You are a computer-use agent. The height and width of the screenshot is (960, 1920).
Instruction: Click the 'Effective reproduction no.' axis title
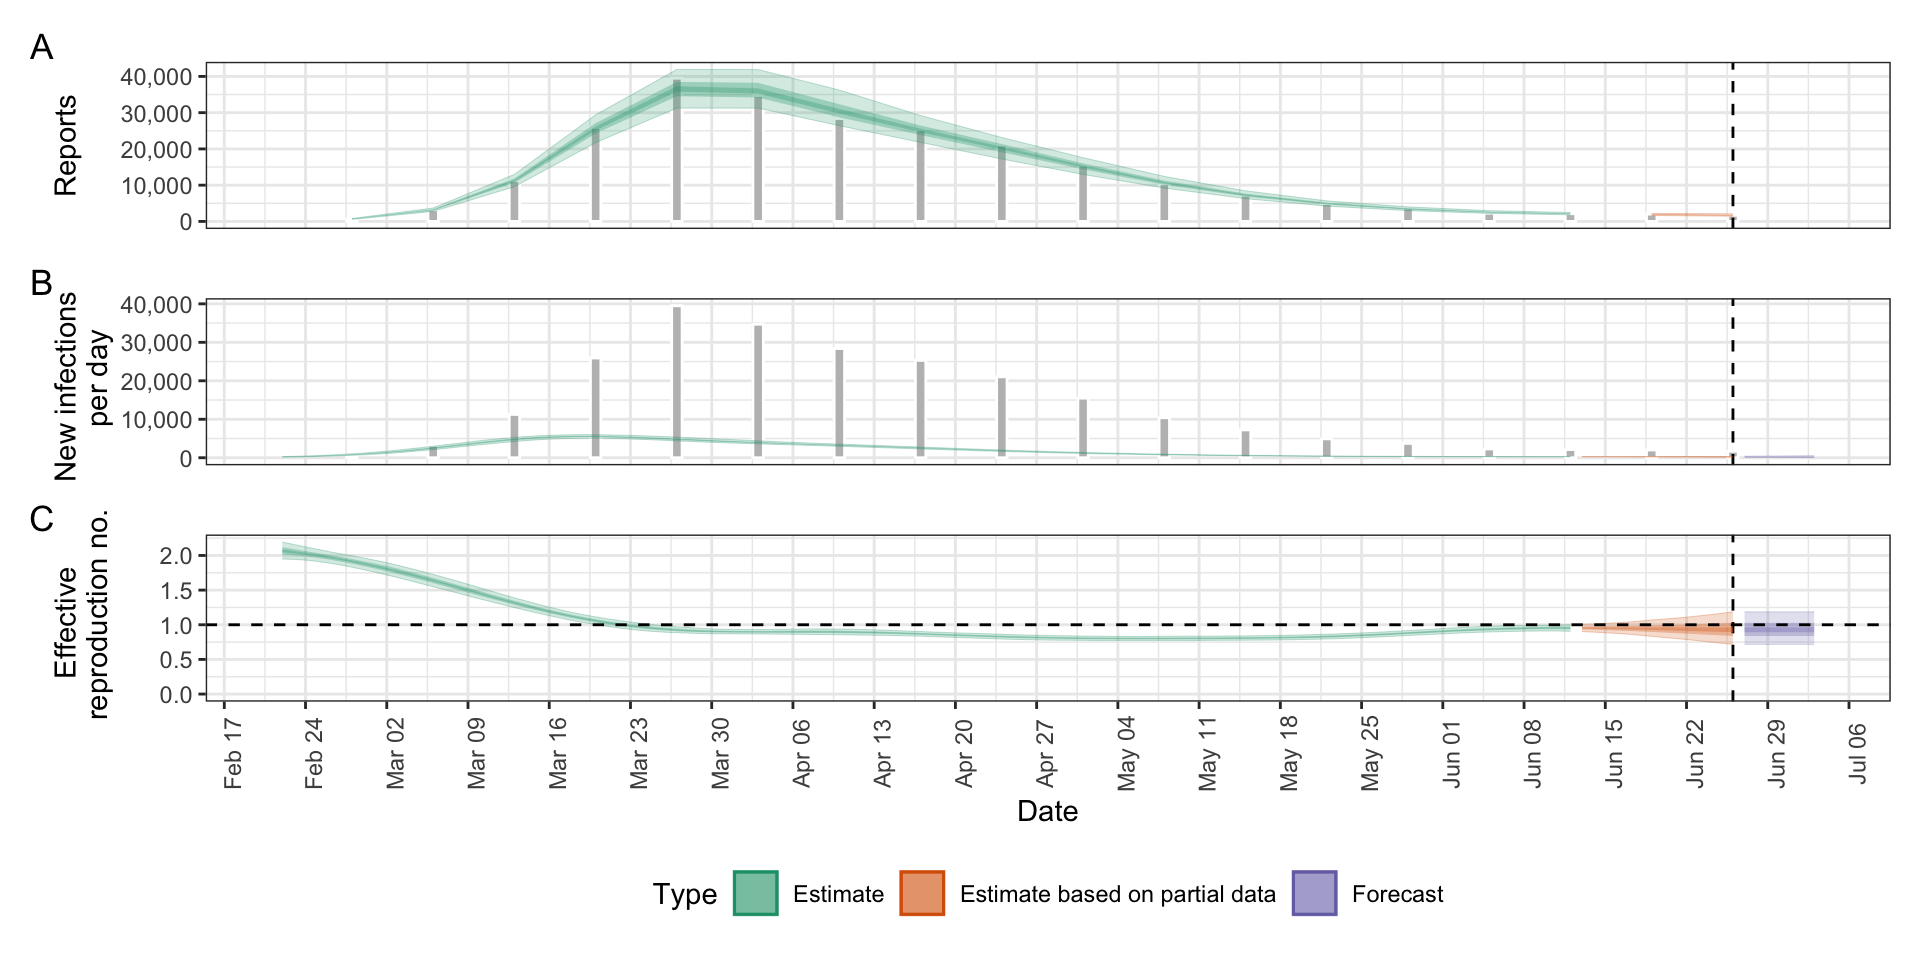coord(81,618)
